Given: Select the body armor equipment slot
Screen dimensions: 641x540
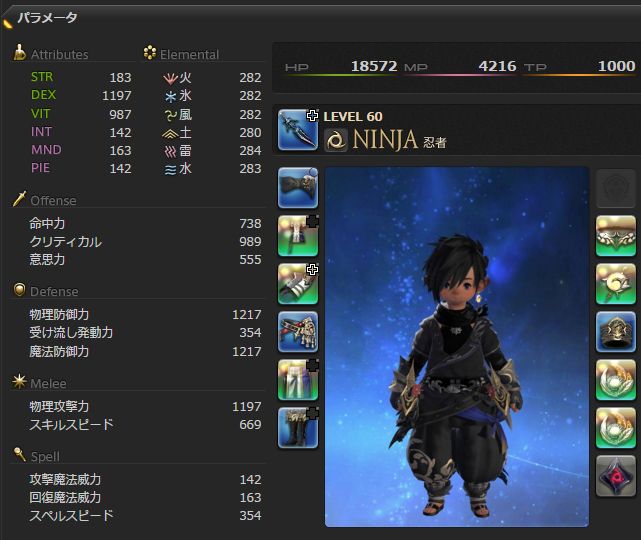Looking at the screenshot, I should 298,236.
